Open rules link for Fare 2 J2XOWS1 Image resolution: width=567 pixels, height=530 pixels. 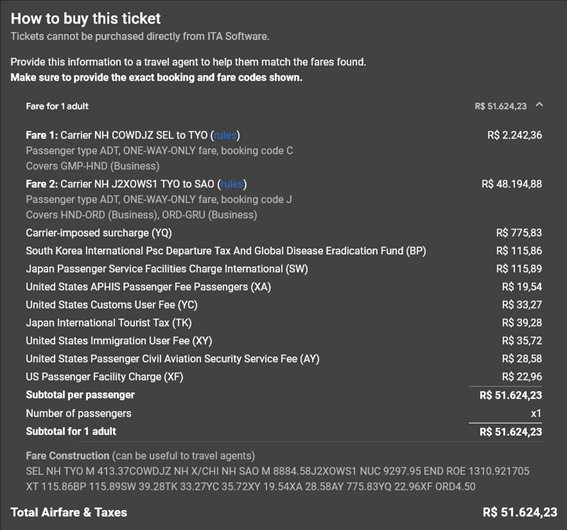[232, 184]
